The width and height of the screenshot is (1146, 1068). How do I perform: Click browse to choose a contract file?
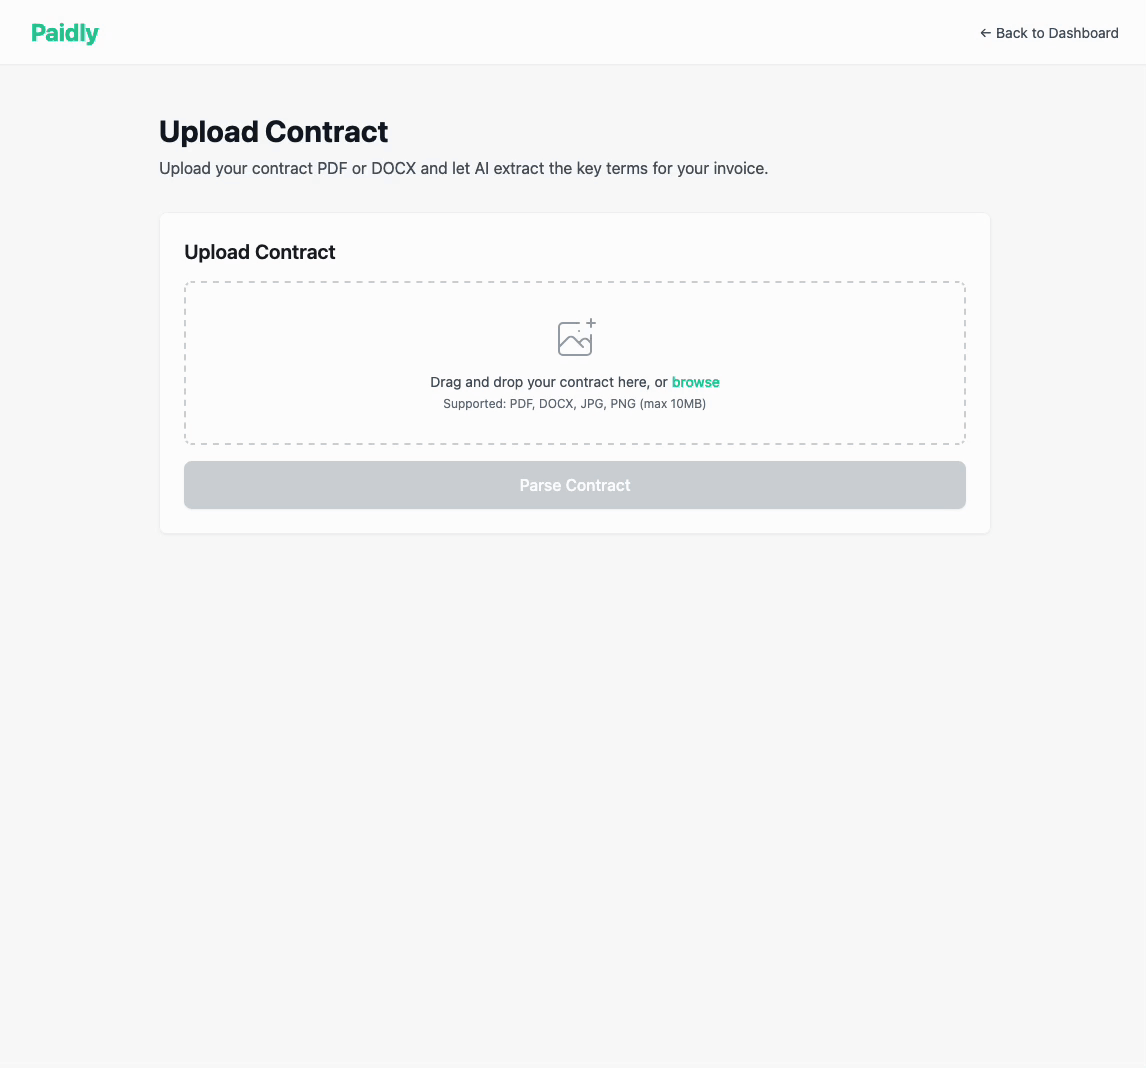(695, 382)
